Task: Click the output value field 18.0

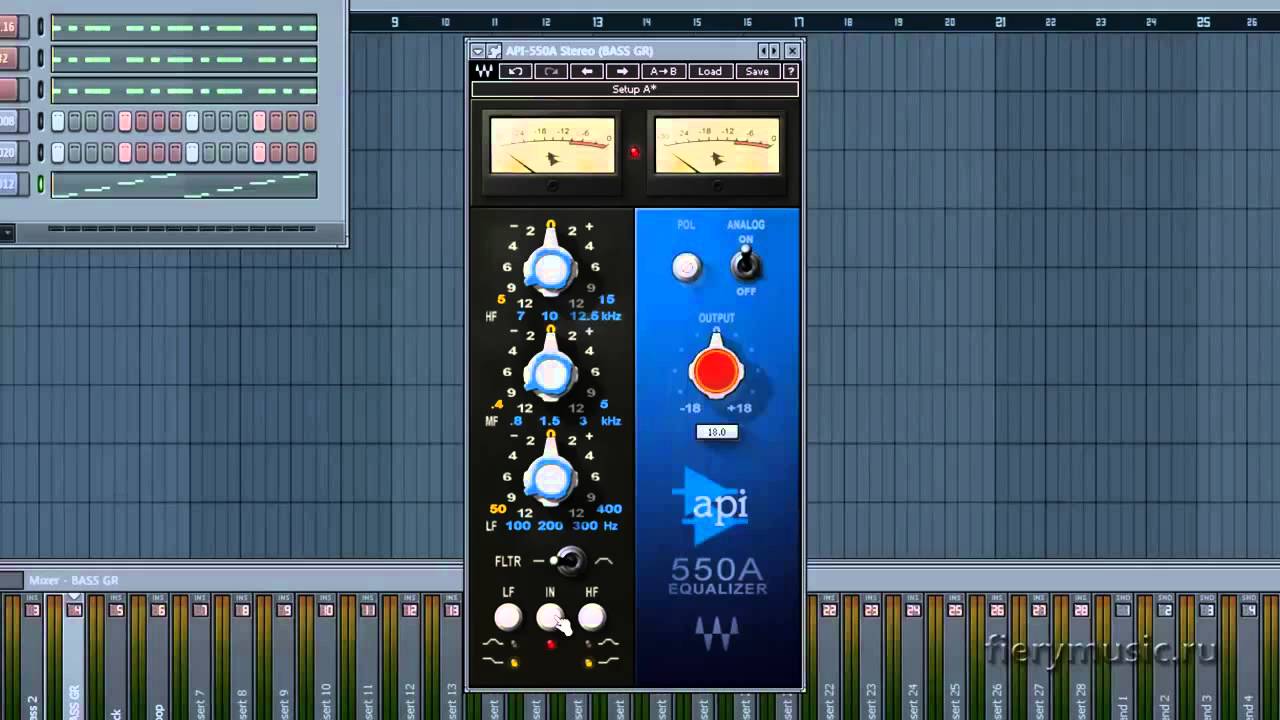Action: (717, 432)
